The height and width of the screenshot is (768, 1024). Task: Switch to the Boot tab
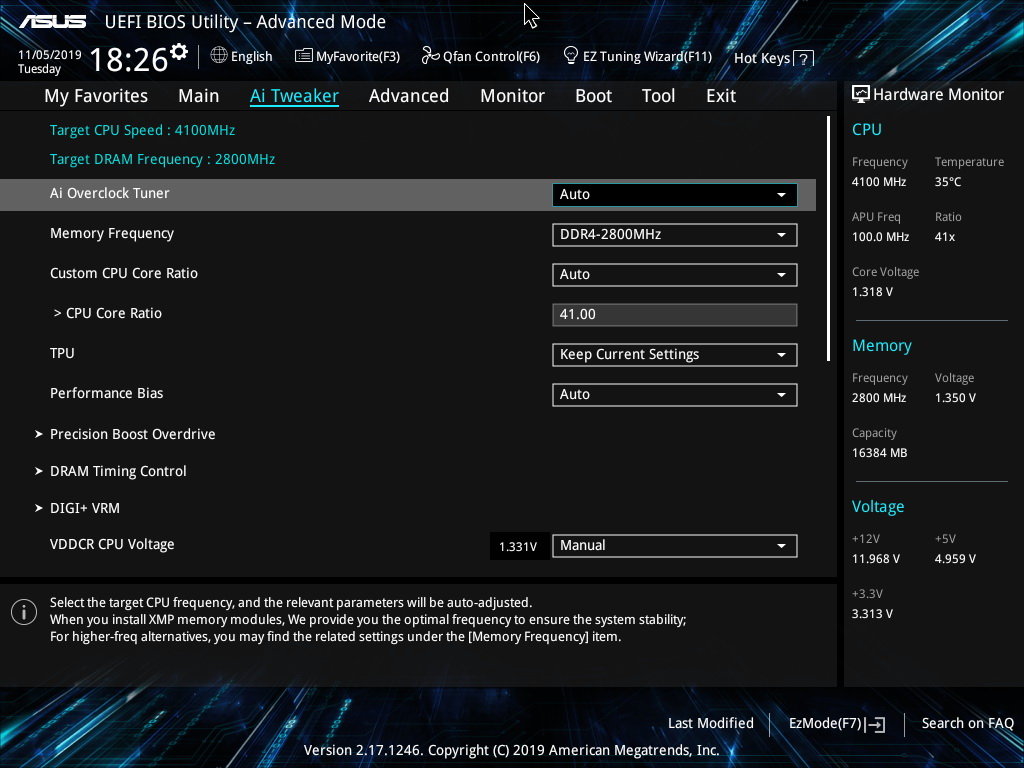(x=593, y=96)
